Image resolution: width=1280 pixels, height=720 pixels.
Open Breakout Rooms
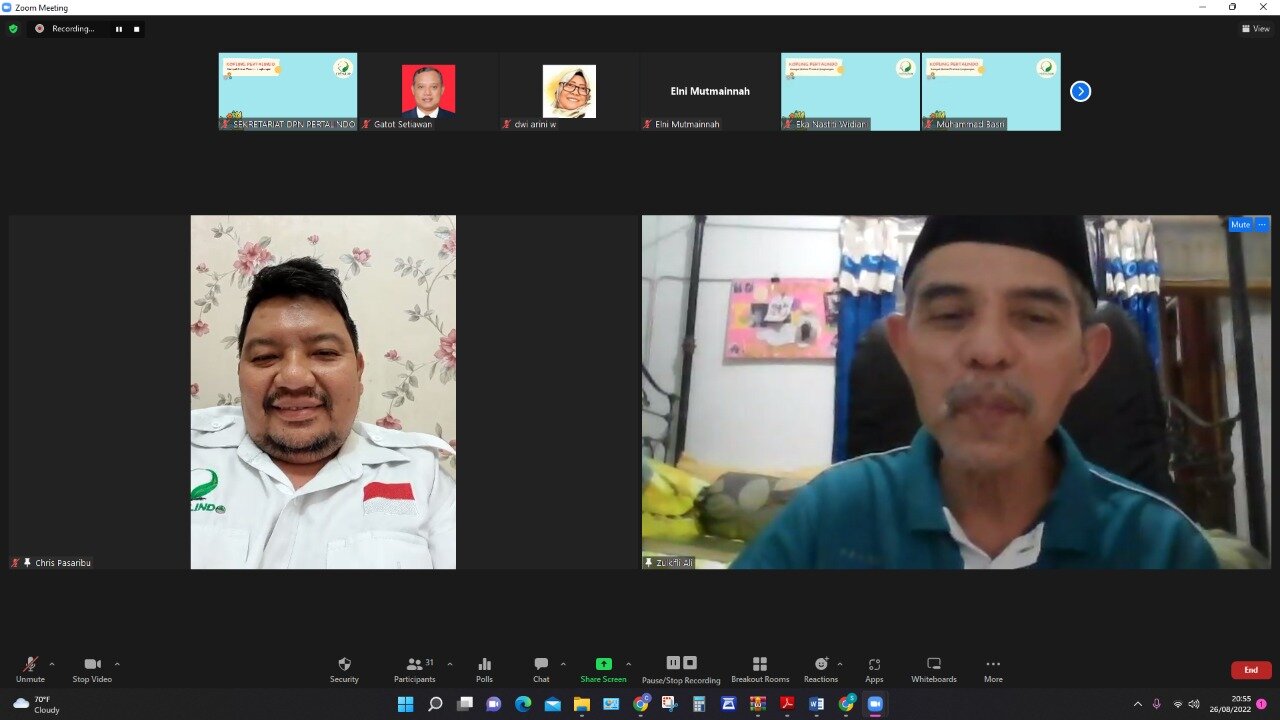760,665
